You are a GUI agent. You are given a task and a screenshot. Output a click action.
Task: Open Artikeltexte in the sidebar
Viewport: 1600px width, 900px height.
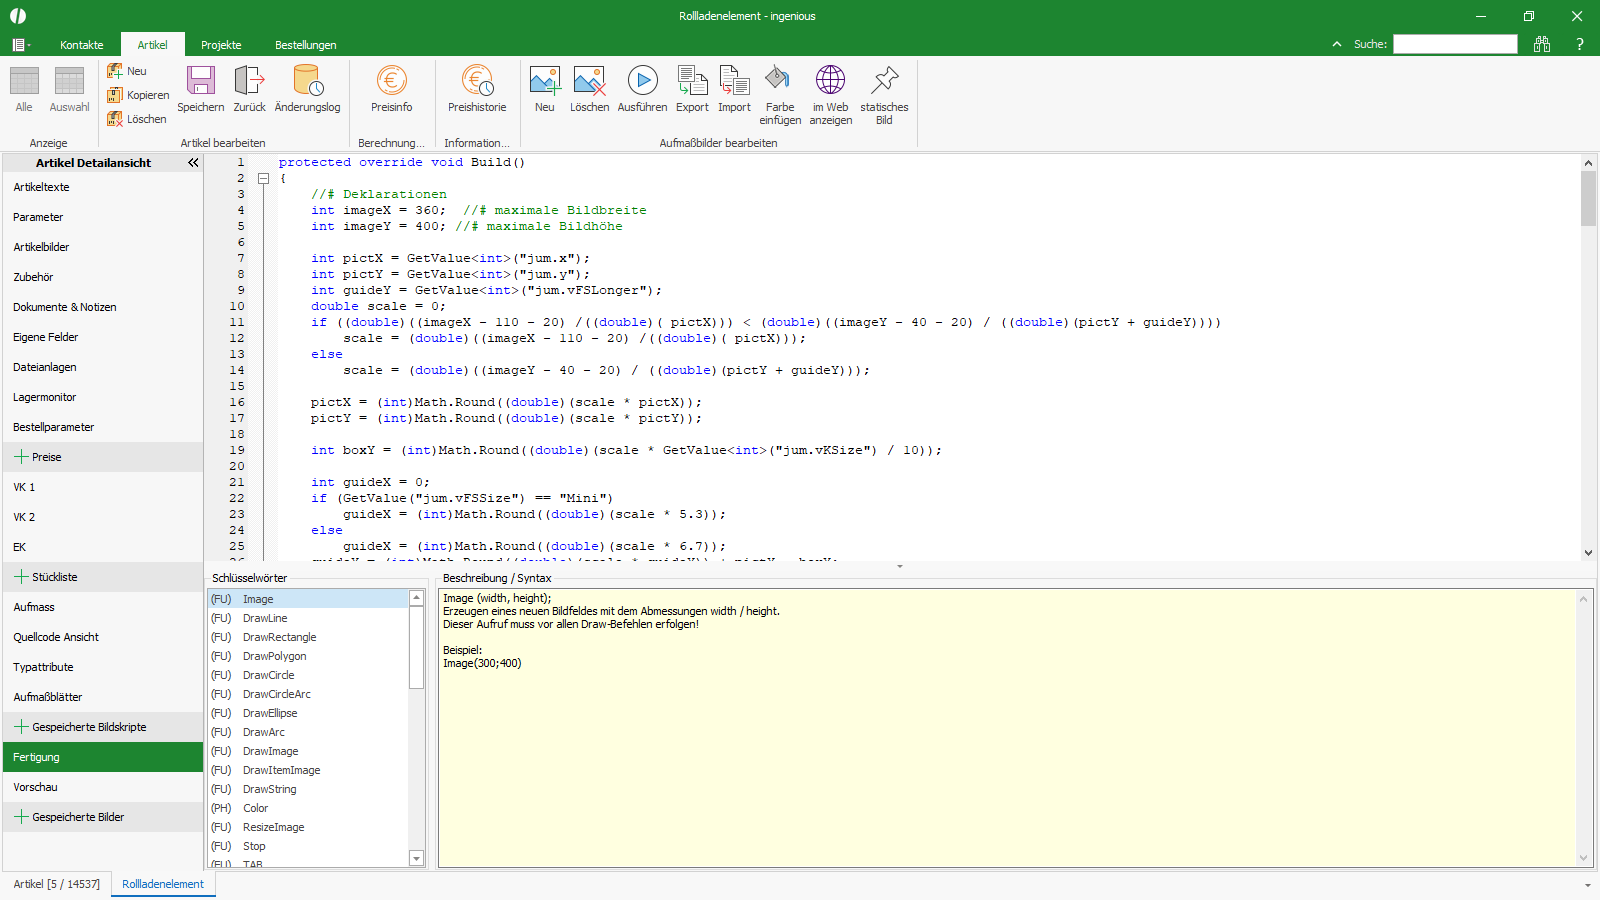103,187
